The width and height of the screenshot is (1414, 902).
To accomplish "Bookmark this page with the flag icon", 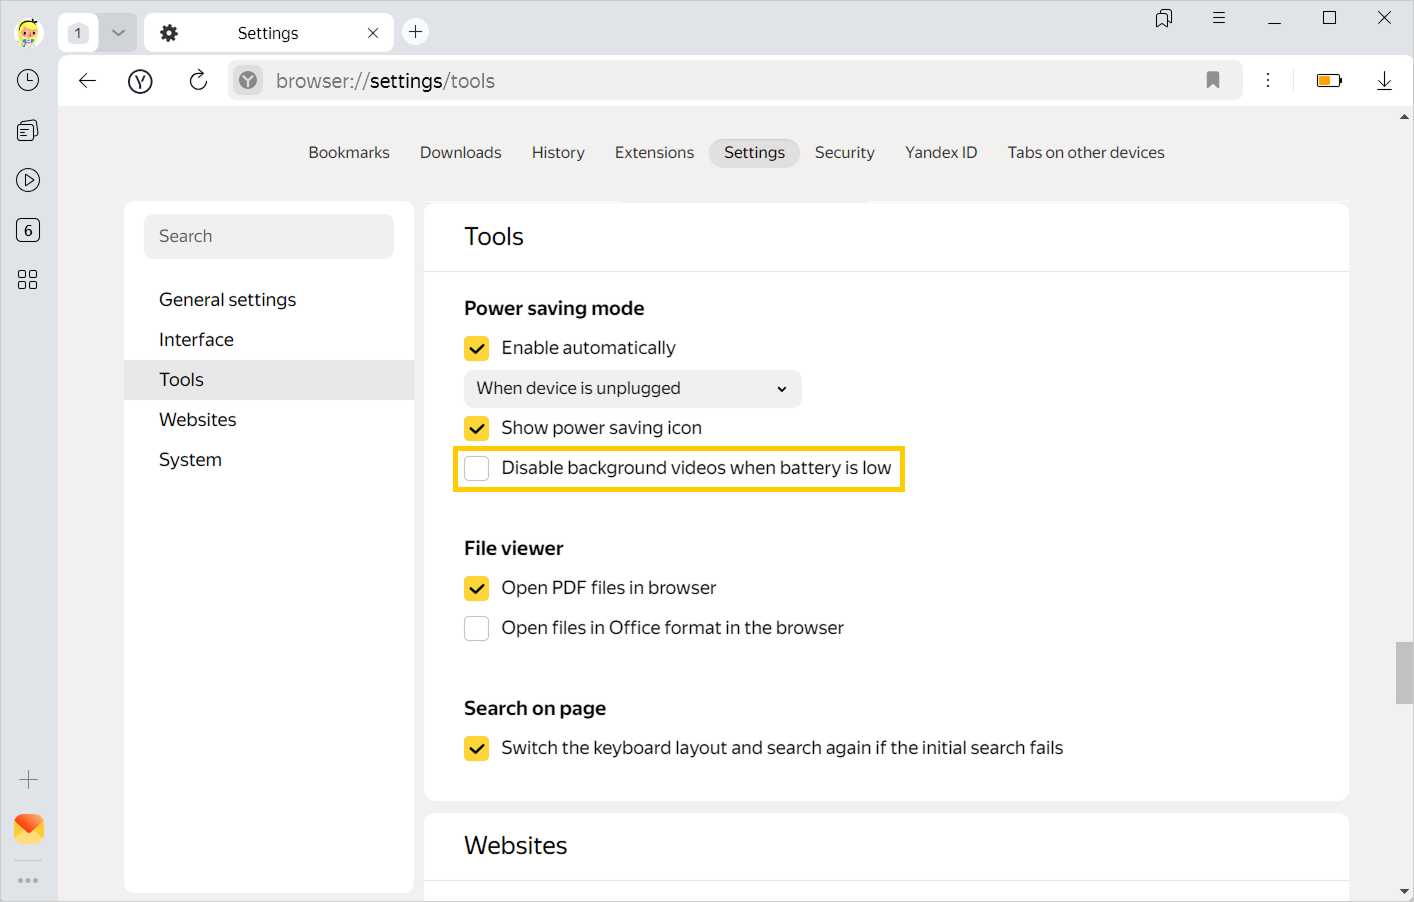I will pos(1212,80).
